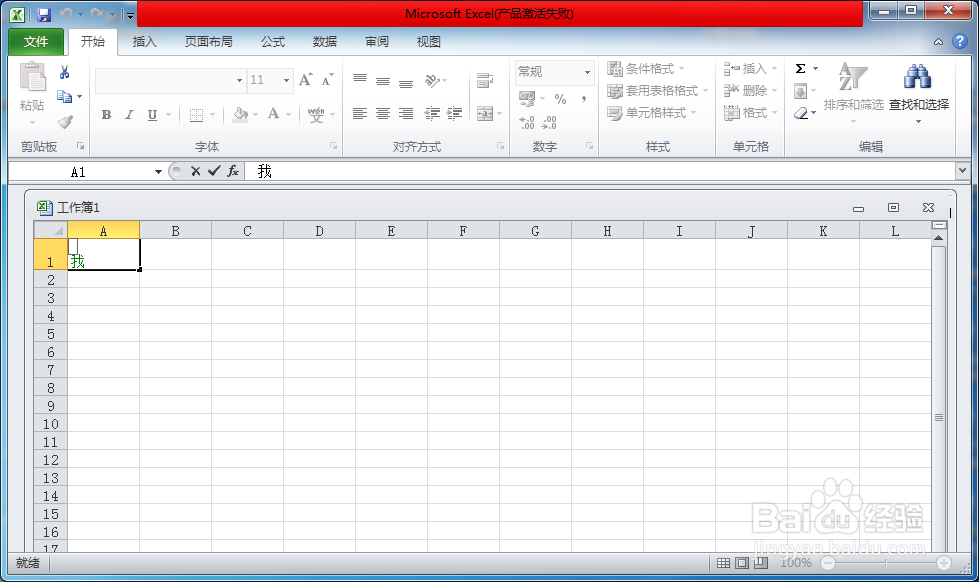This screenshot has height=582, width=979.
Task: Click the Decrease Font Size icon
Action: (x=327, y=80)
